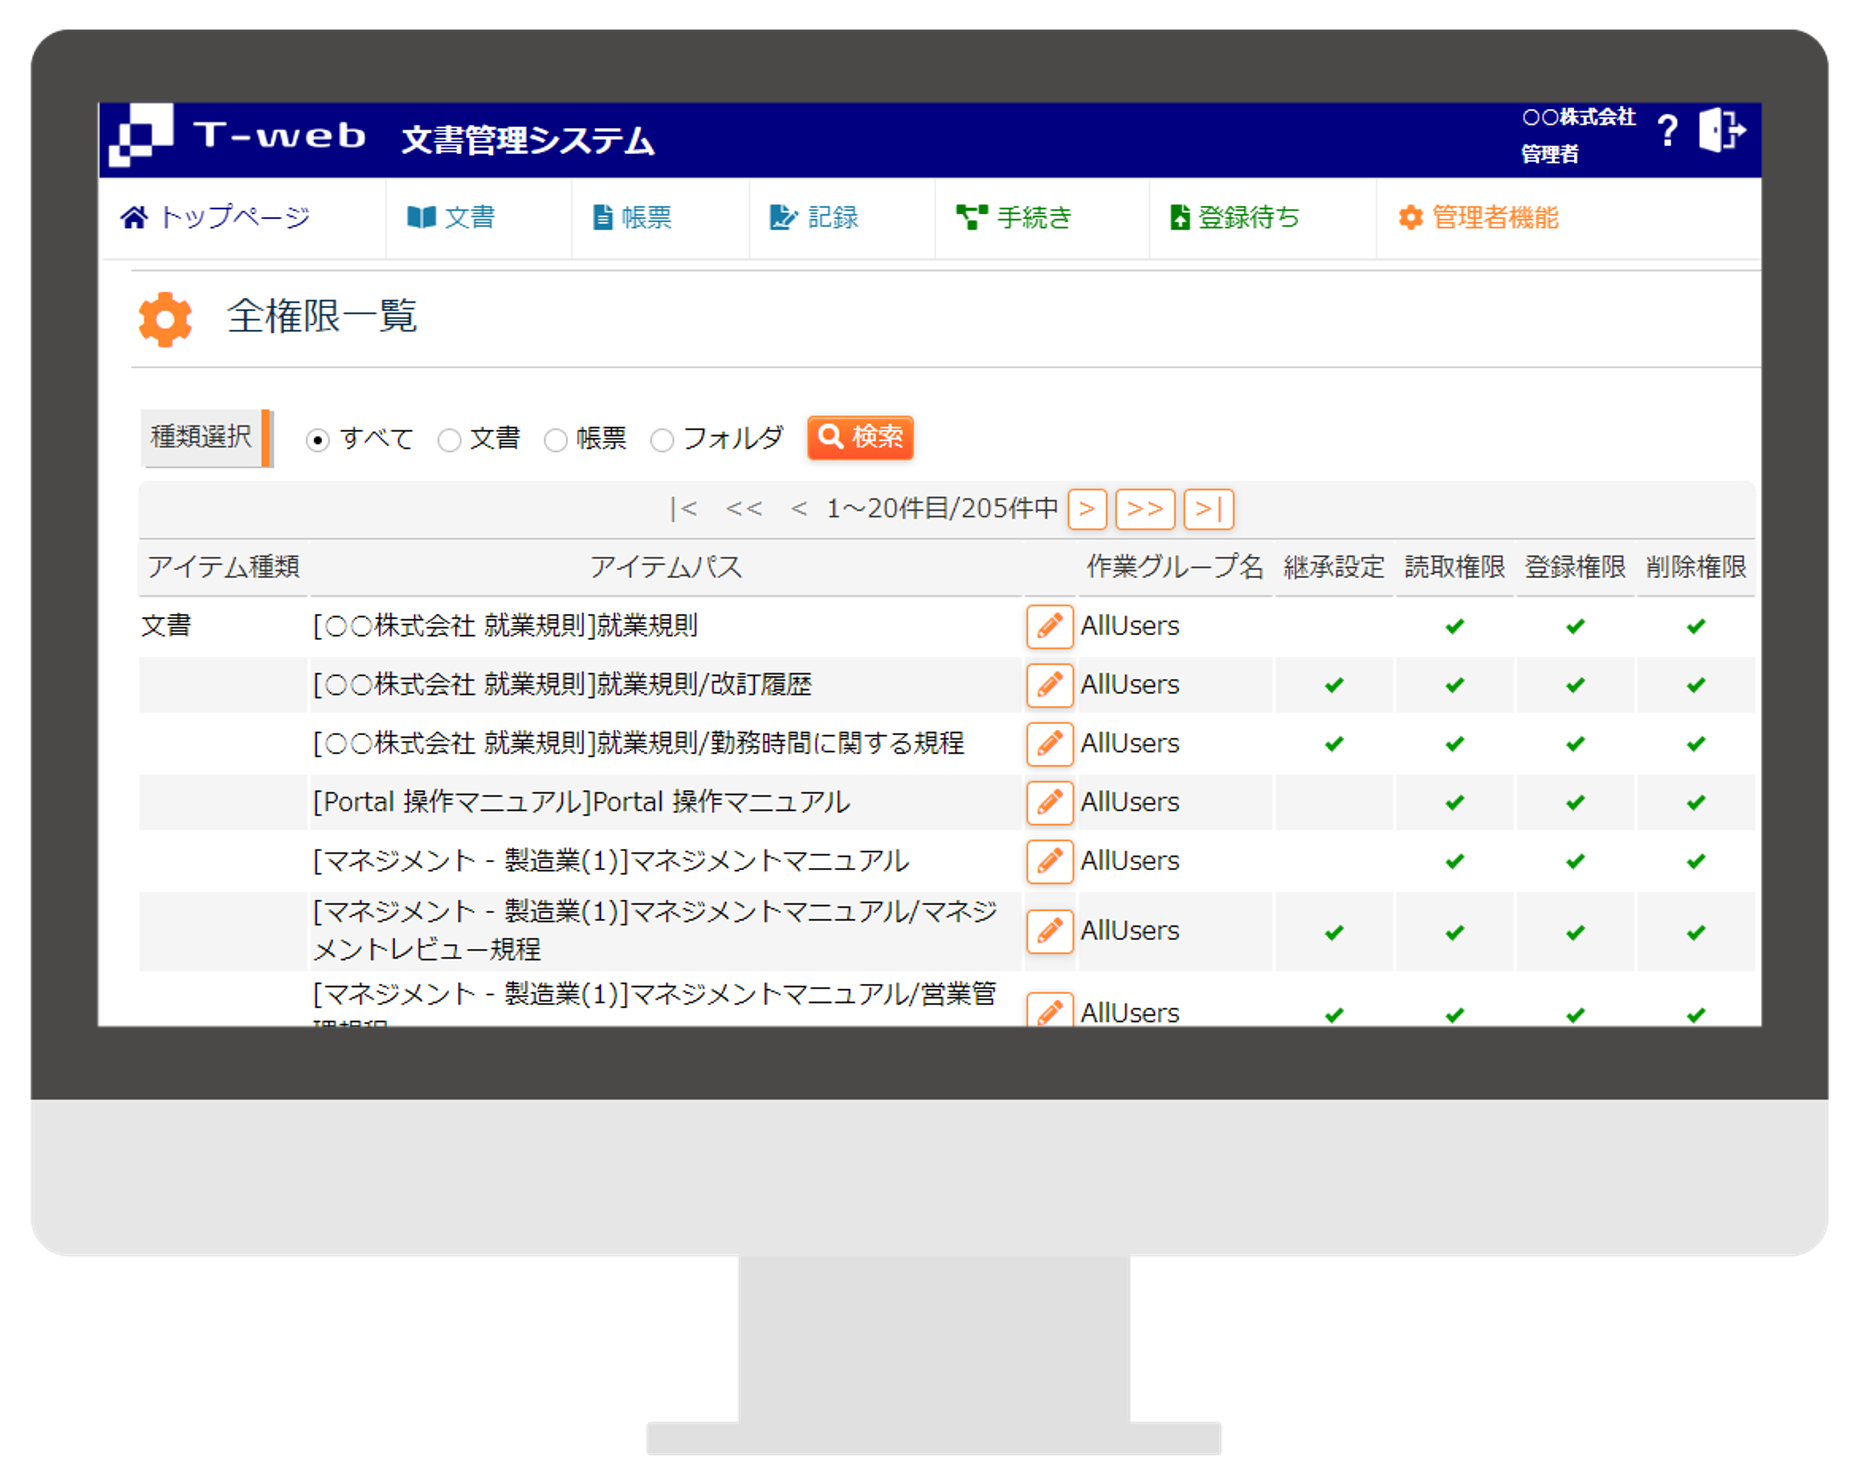1861x1477 pixels.
Task: Choose the 帳票 radio option
Action: click(x=556, y=440)
